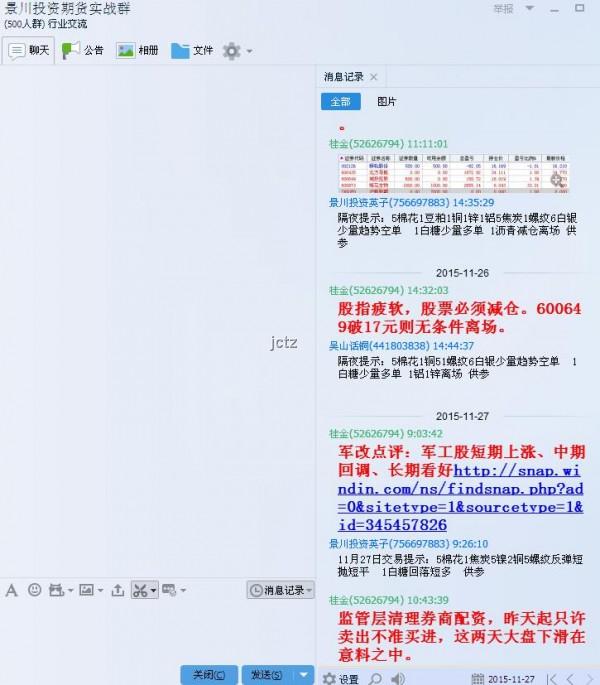Screen dimensions: 600x685
Task: Expand the gear settings dropdown in top toolbar
Action: tap(249, 51)
